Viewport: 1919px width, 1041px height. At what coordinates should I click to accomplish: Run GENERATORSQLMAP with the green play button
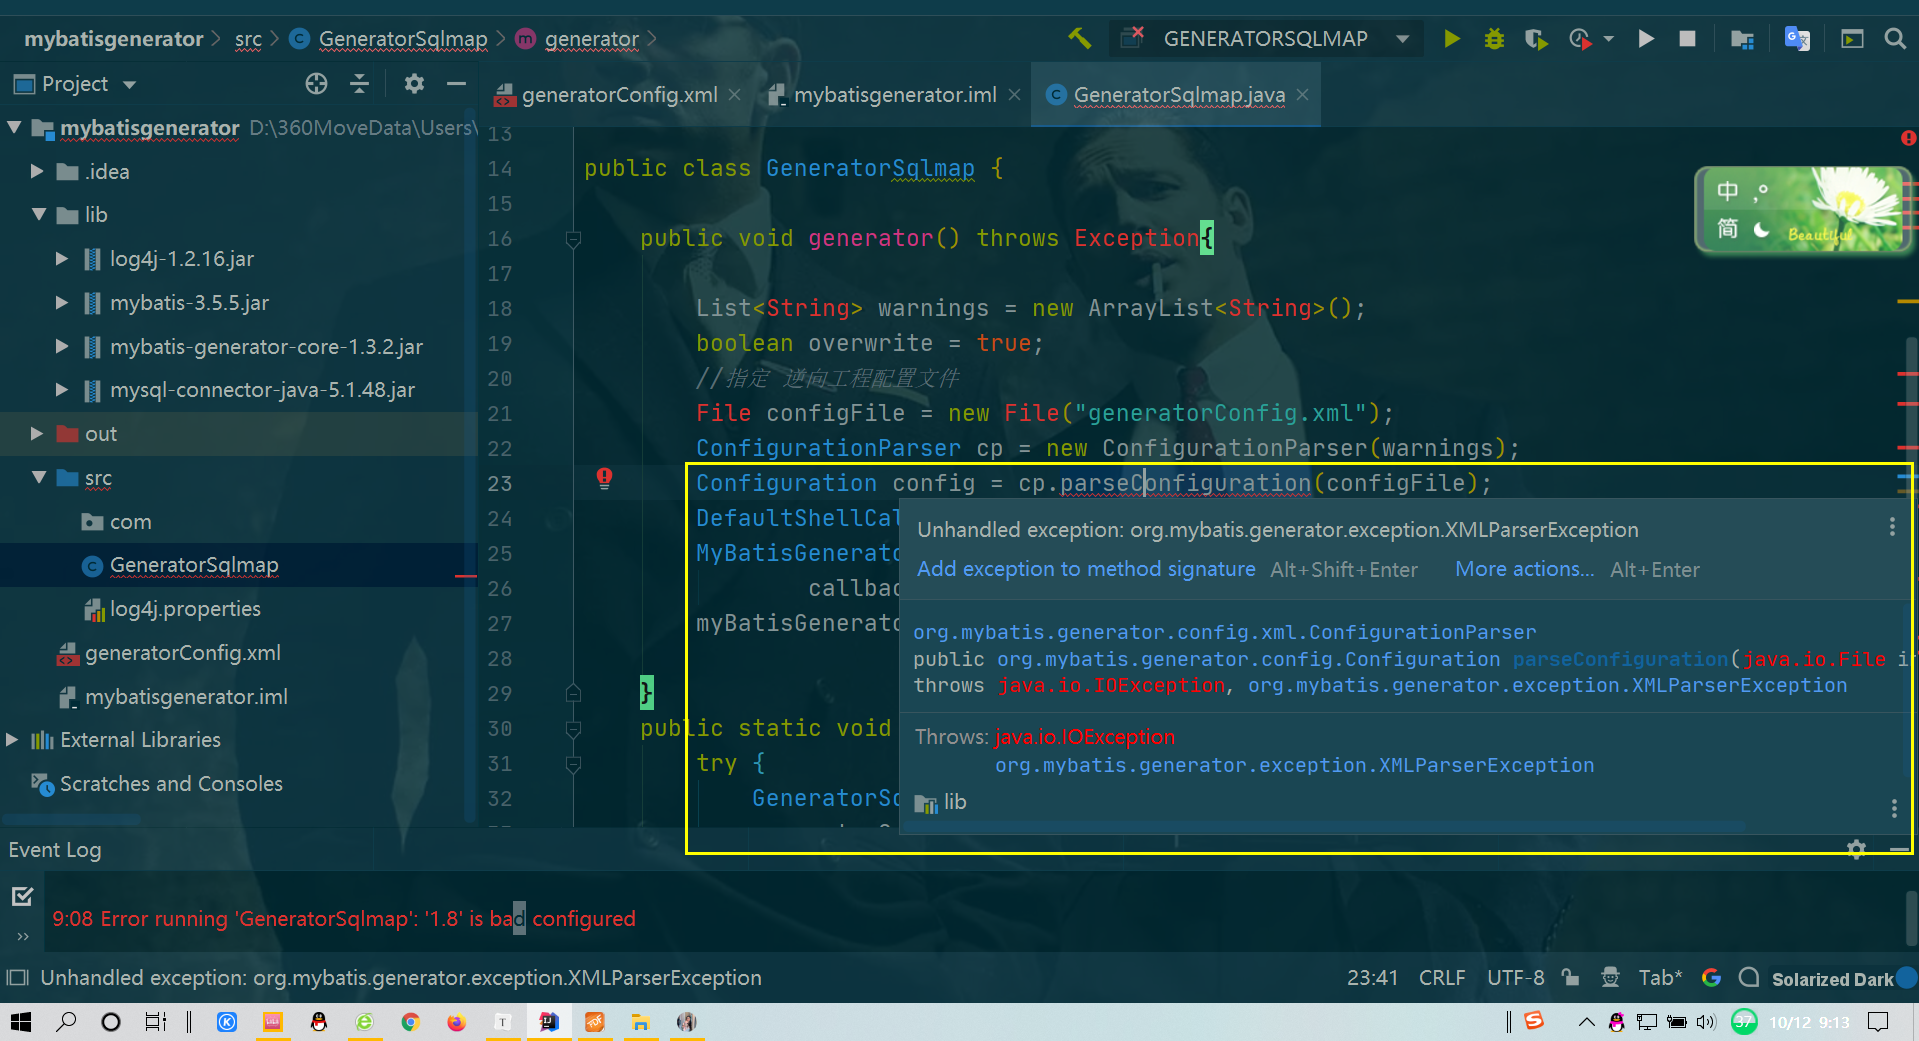point(1452,38)
